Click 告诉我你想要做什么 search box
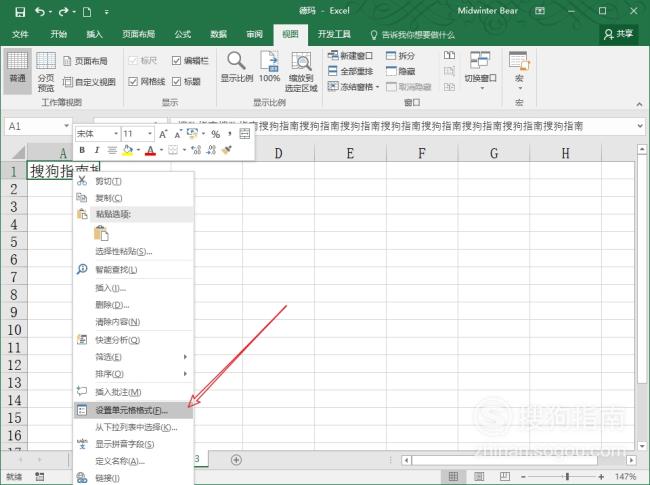The height and width of the screenshot is (485, 650). [412, 35]
